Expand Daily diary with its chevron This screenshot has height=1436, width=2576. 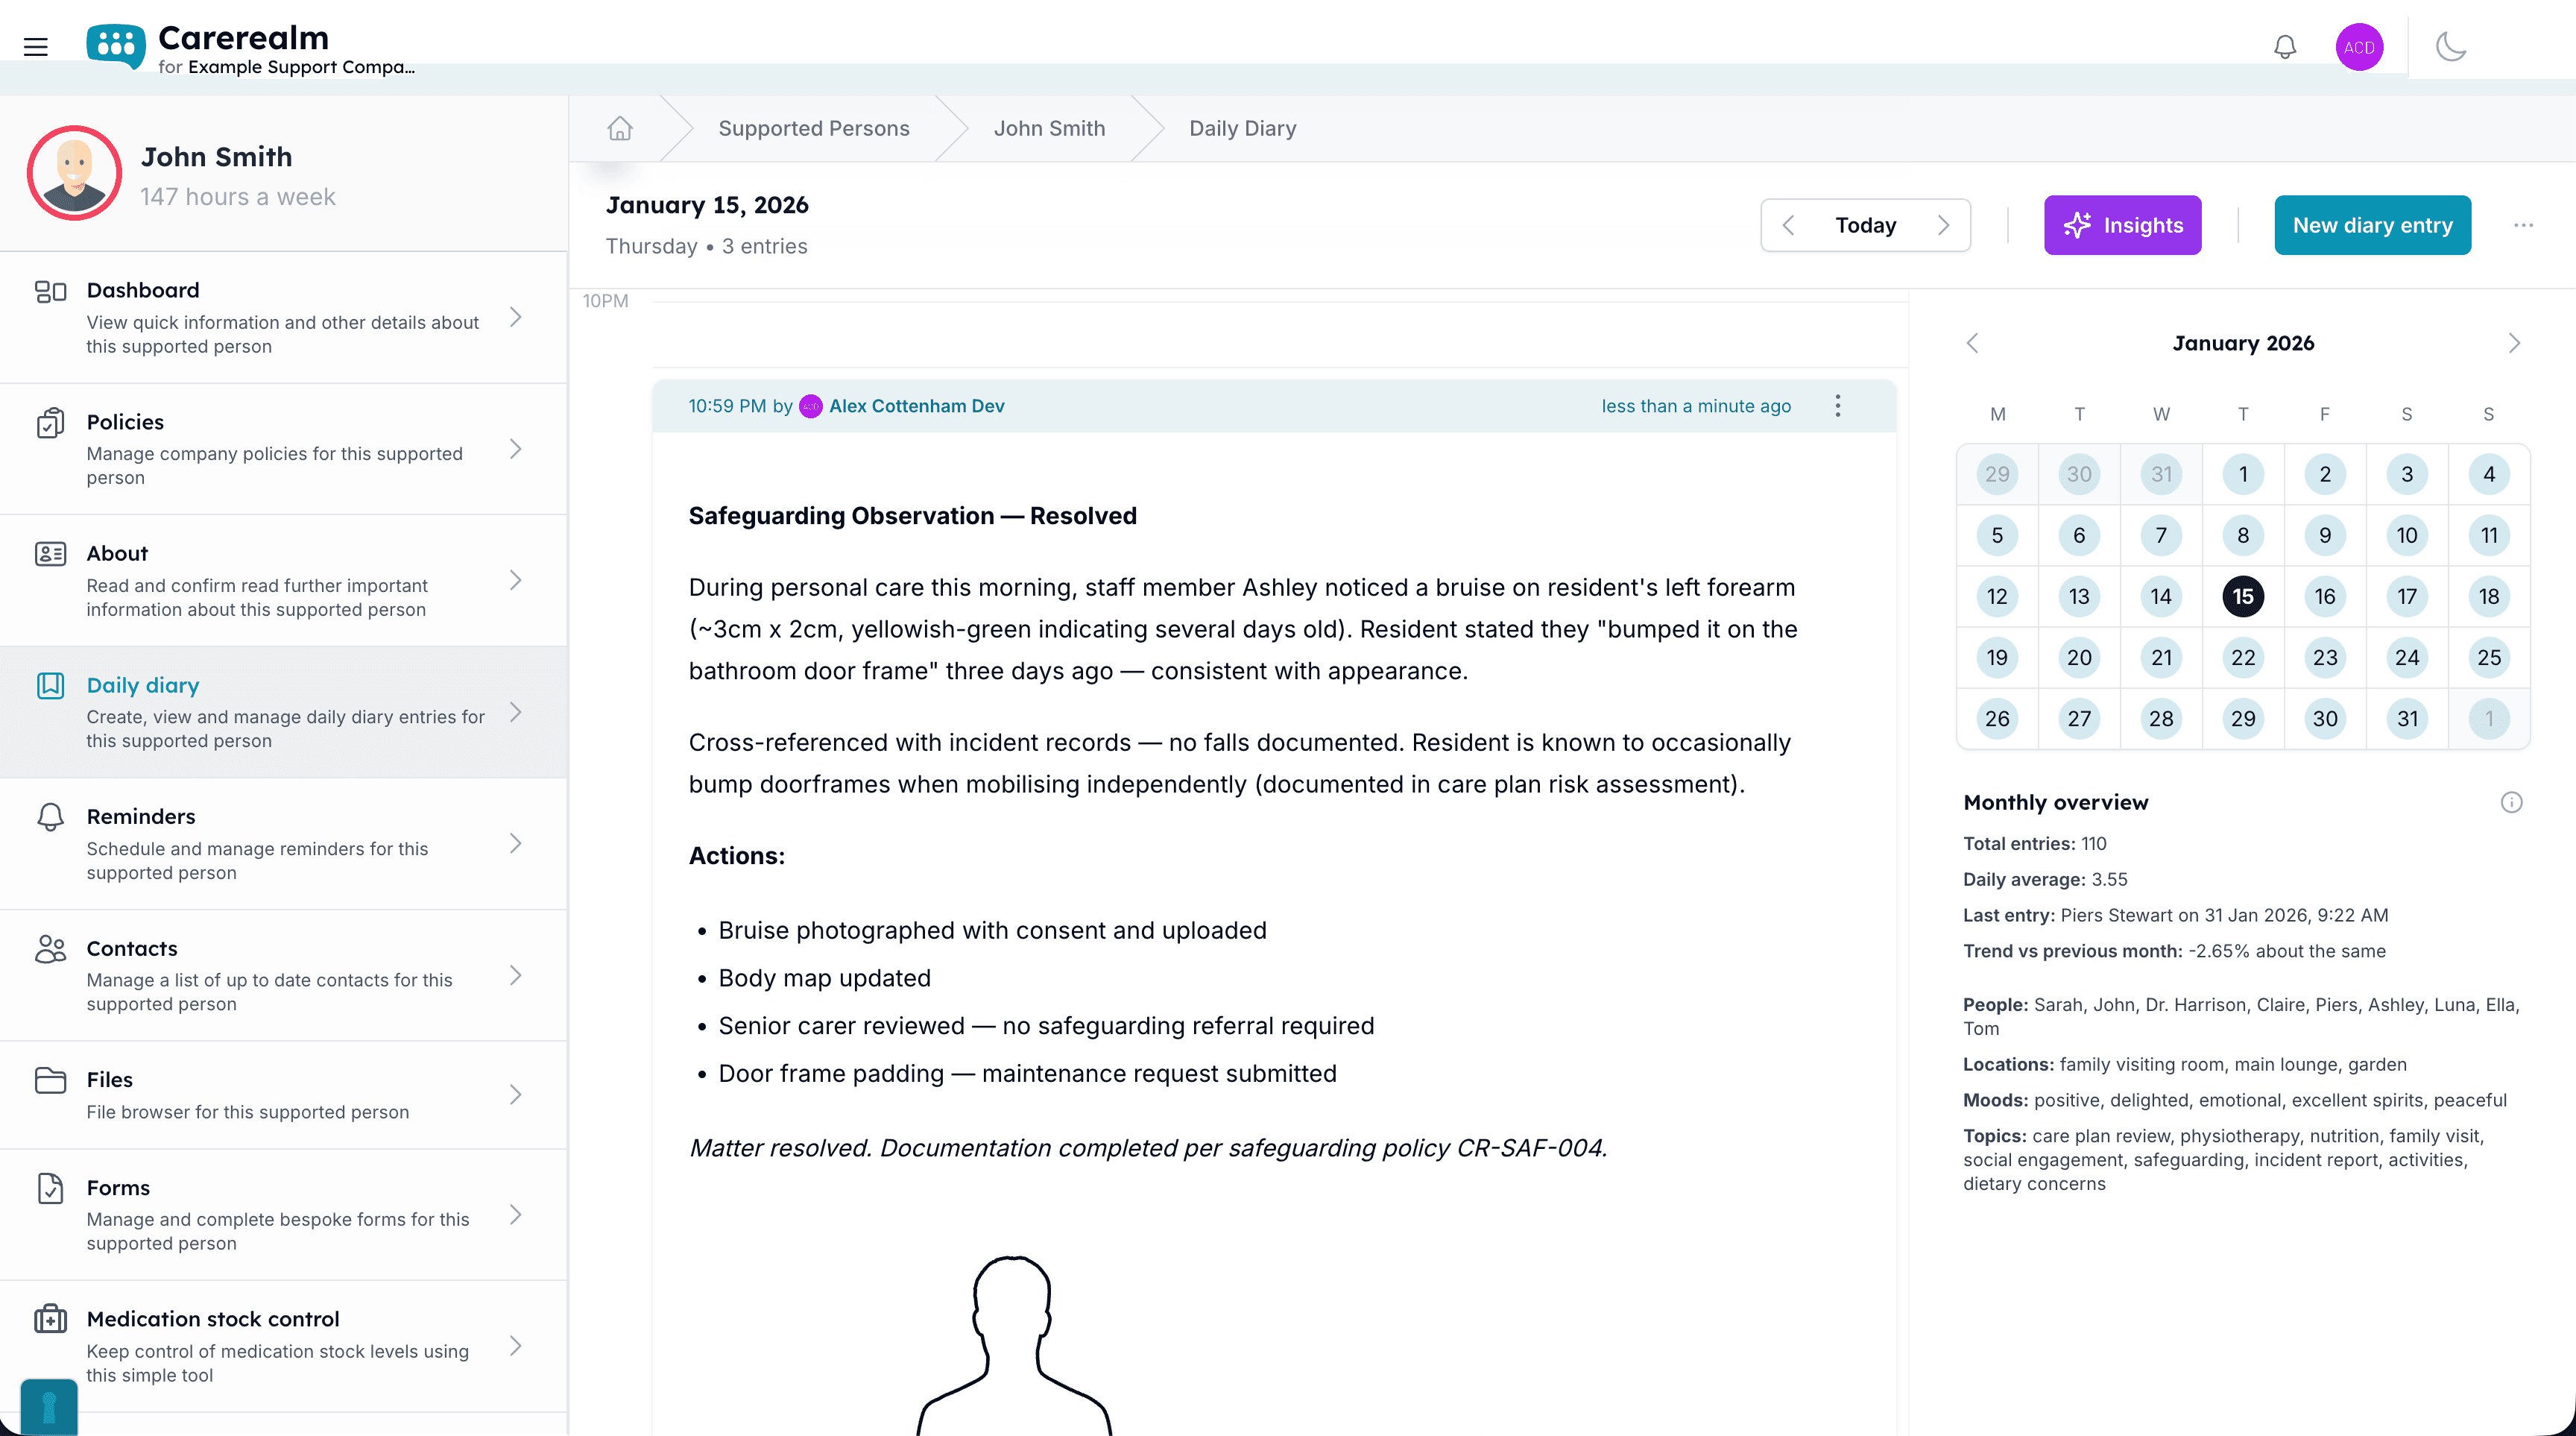tap(516, 712)
